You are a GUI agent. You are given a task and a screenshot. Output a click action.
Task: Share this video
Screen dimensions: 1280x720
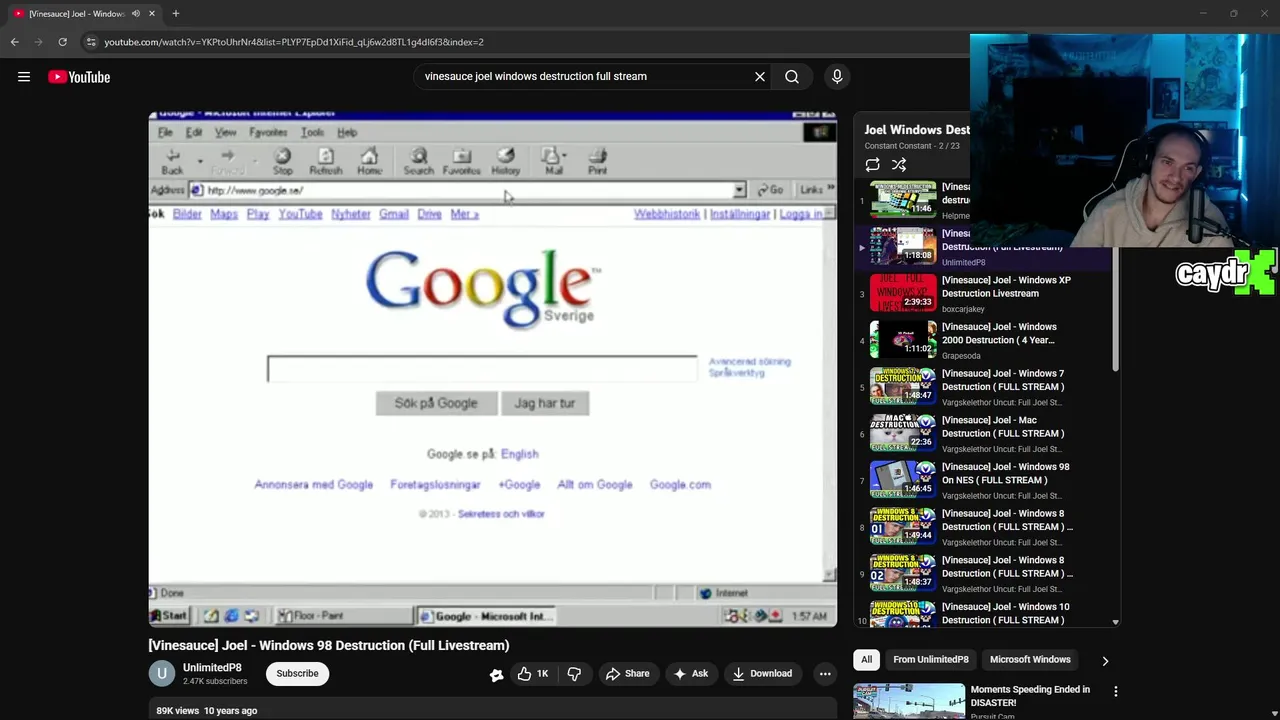[x=627, y=674]
